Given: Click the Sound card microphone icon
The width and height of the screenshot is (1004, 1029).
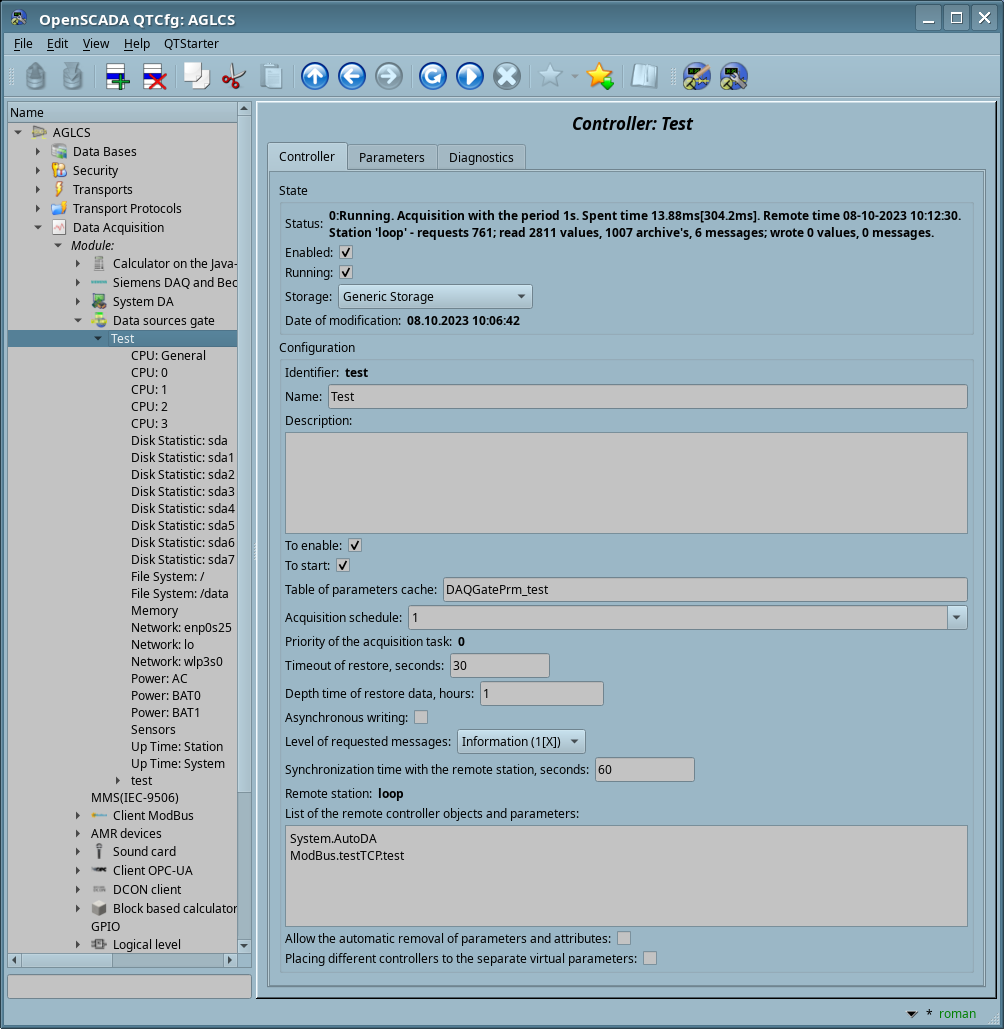Looking at the screenshot, I should coord(99,852).
